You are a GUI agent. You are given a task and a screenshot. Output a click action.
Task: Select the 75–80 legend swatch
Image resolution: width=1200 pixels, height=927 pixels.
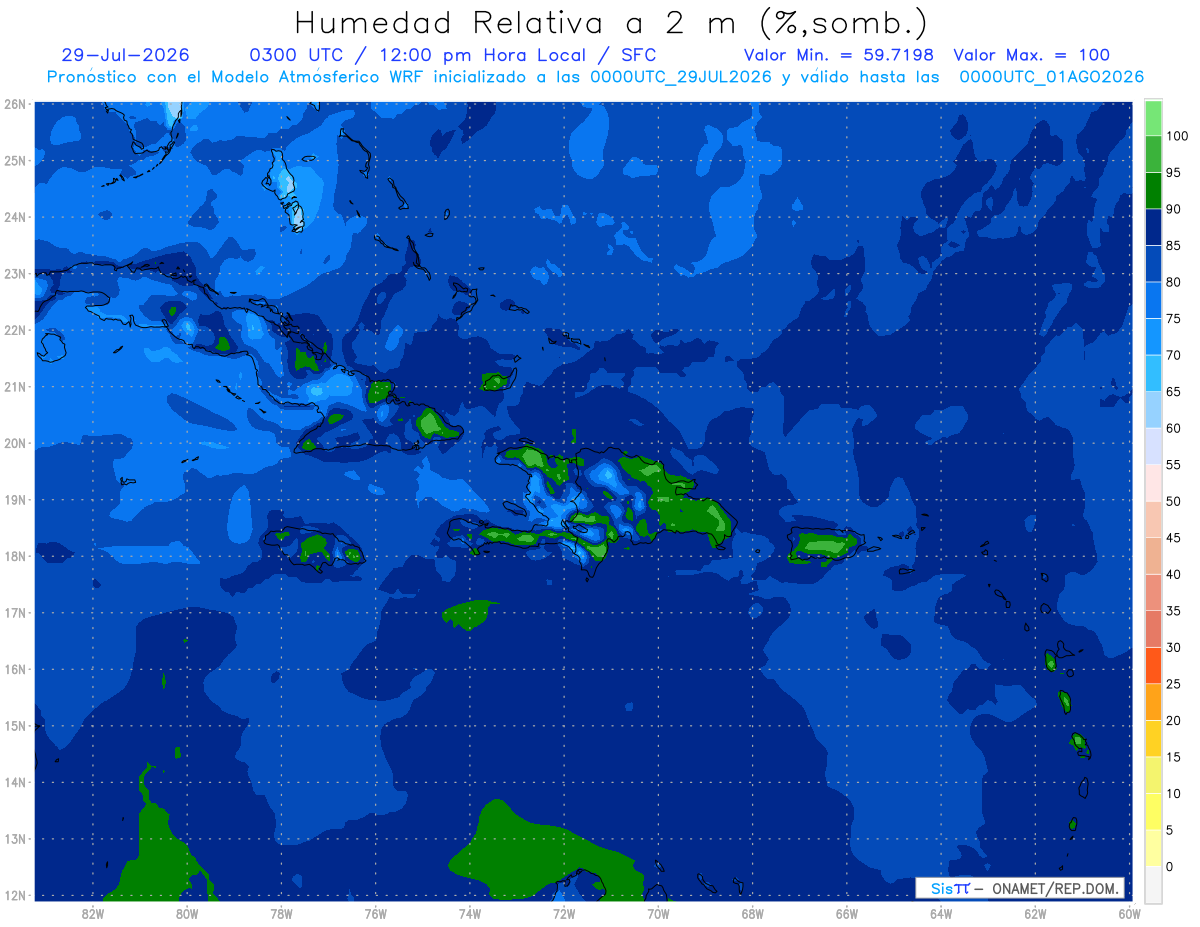[1153, 300]
